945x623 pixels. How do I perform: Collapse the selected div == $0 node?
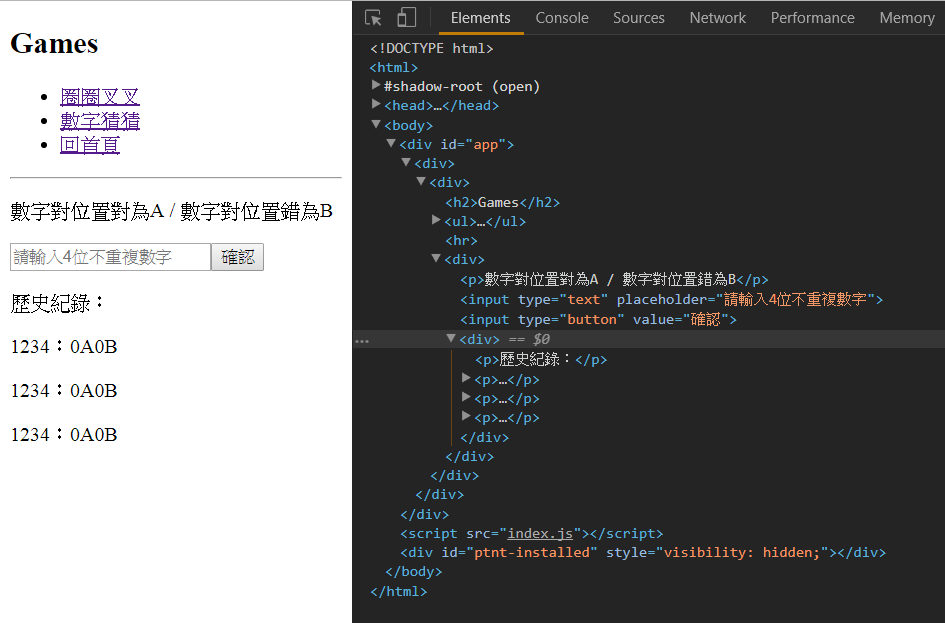coord(451,338)
